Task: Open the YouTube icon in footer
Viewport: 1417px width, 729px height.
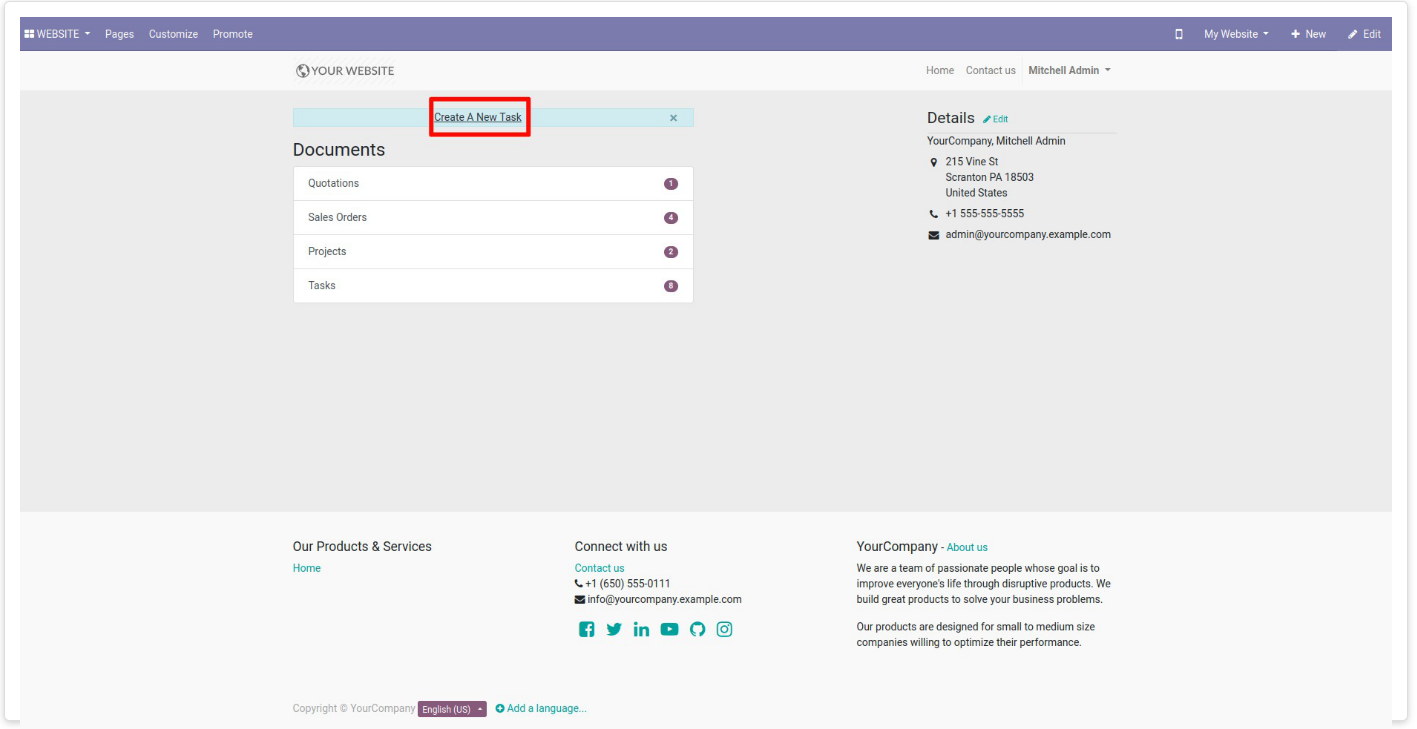Action: tap(669, 629)
